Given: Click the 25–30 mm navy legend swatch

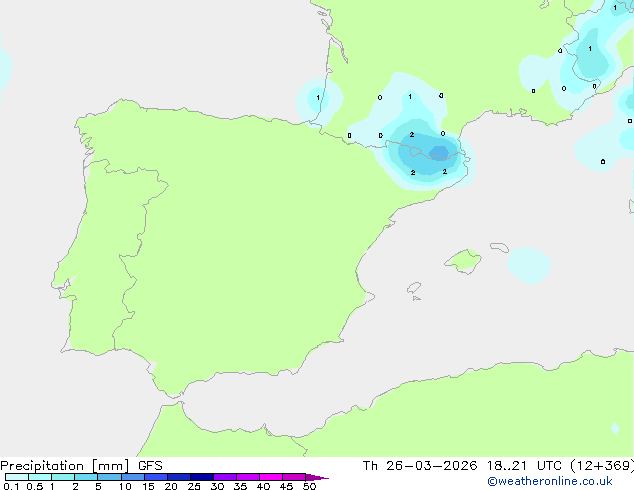Looking at the screenshot, I should (x=202, y=477).
